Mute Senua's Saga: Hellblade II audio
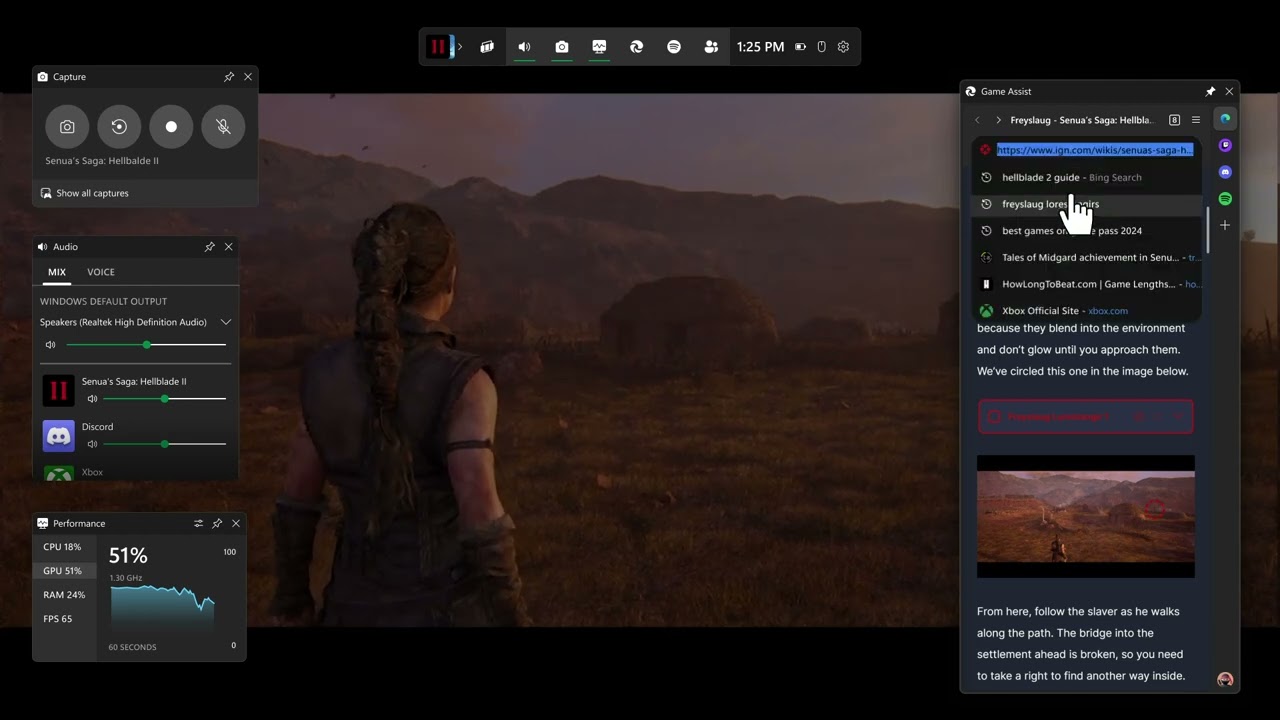Viewport: 1280px width, 720px height. coord(92,399)
